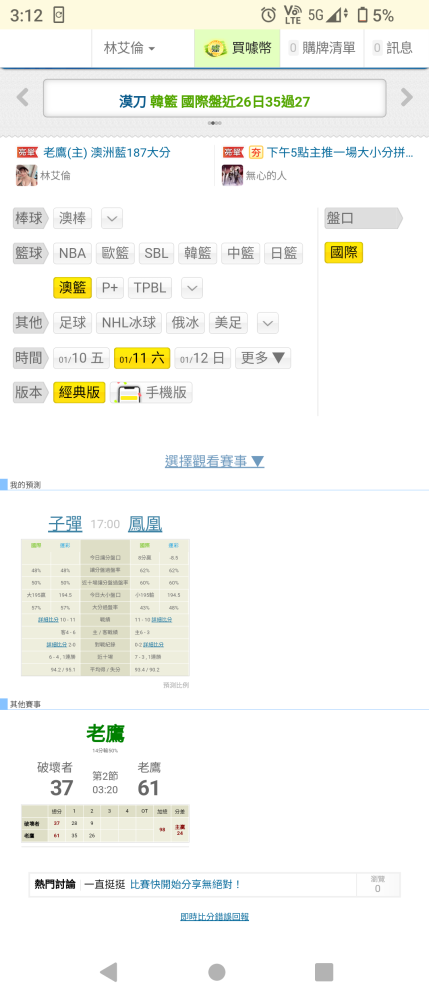Select the 韓籃 league
Screen dimensions: 429x1000
198,253
